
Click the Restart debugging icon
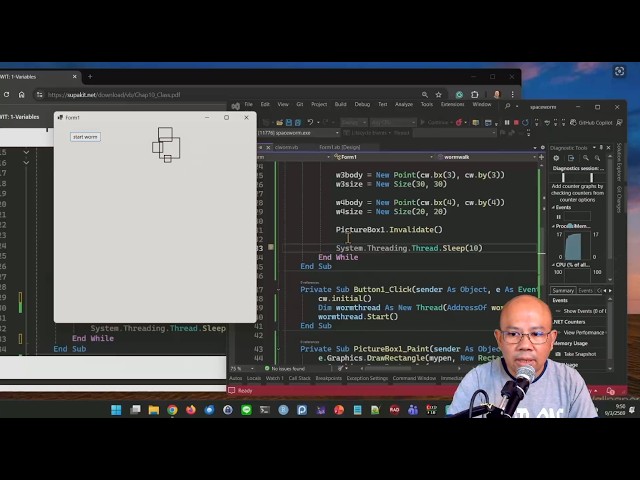pyautogui.click(x=525, y=122)
